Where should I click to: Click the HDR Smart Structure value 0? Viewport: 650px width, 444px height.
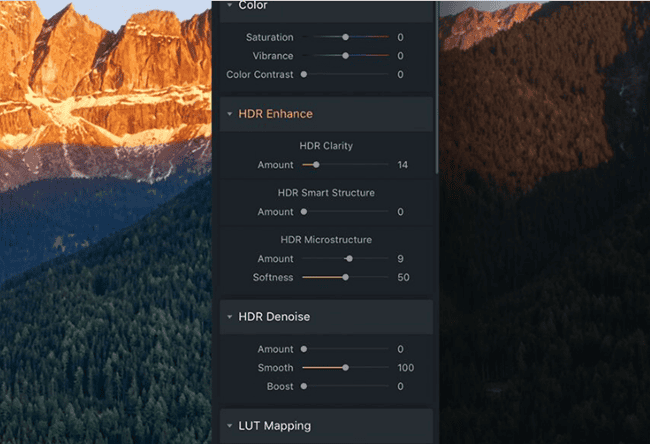click(x=400, y=212)
